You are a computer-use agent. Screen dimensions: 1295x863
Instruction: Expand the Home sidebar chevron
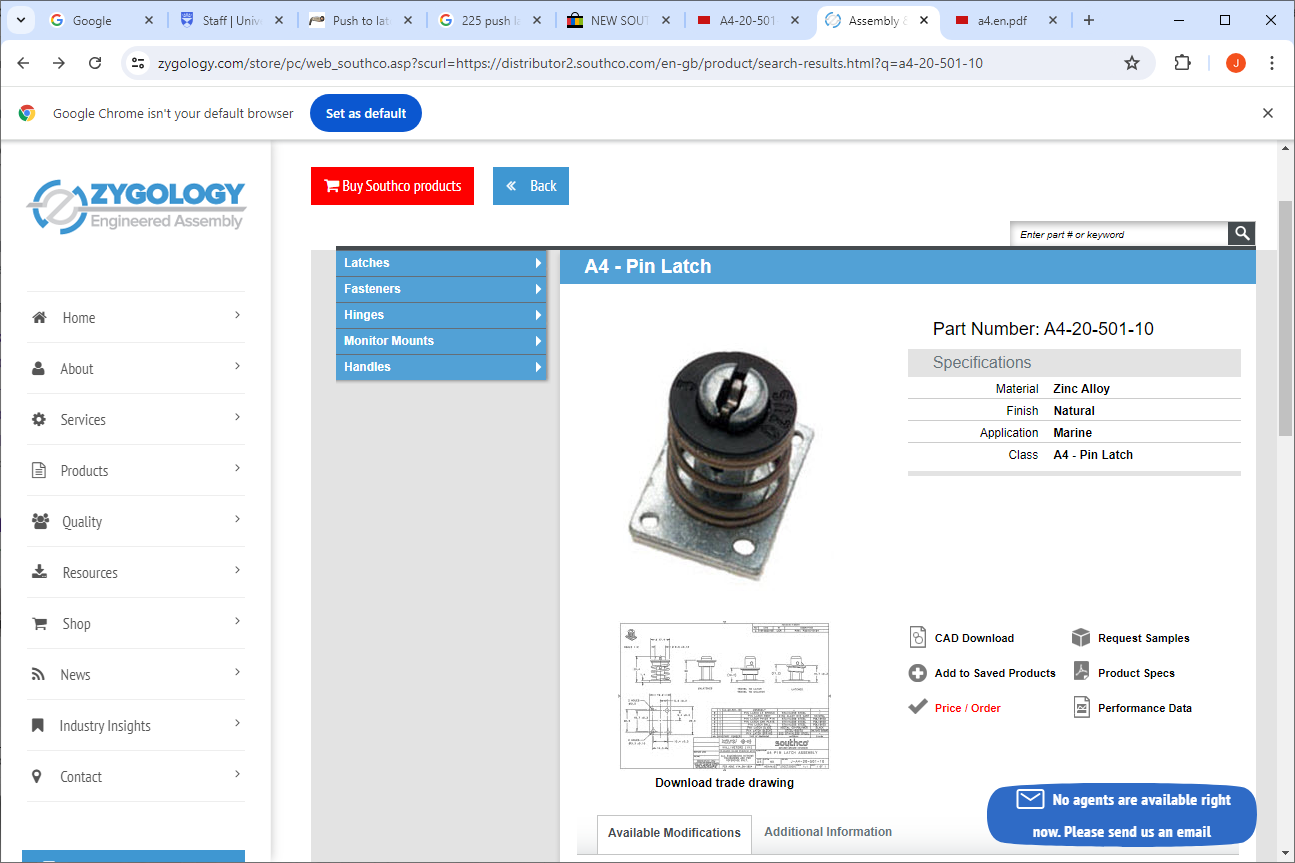point(238,315)
